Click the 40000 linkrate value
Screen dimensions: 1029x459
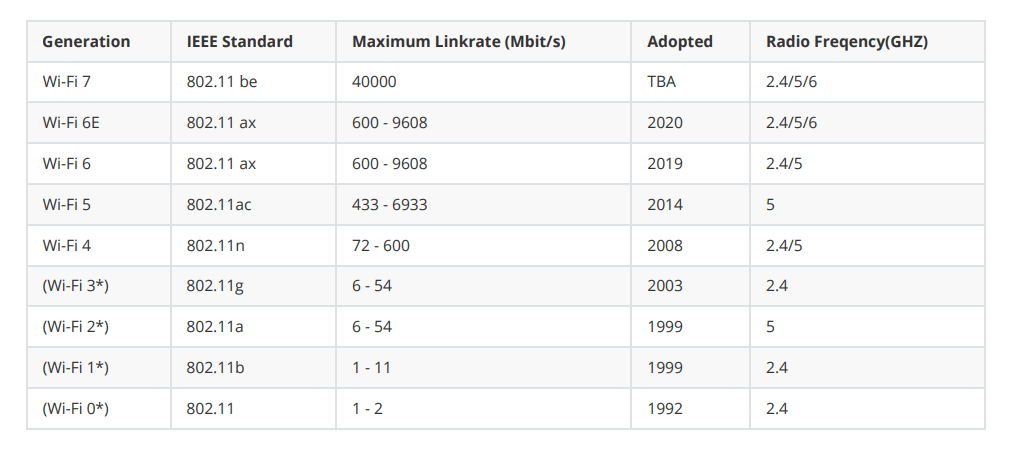tap(374, 82)
